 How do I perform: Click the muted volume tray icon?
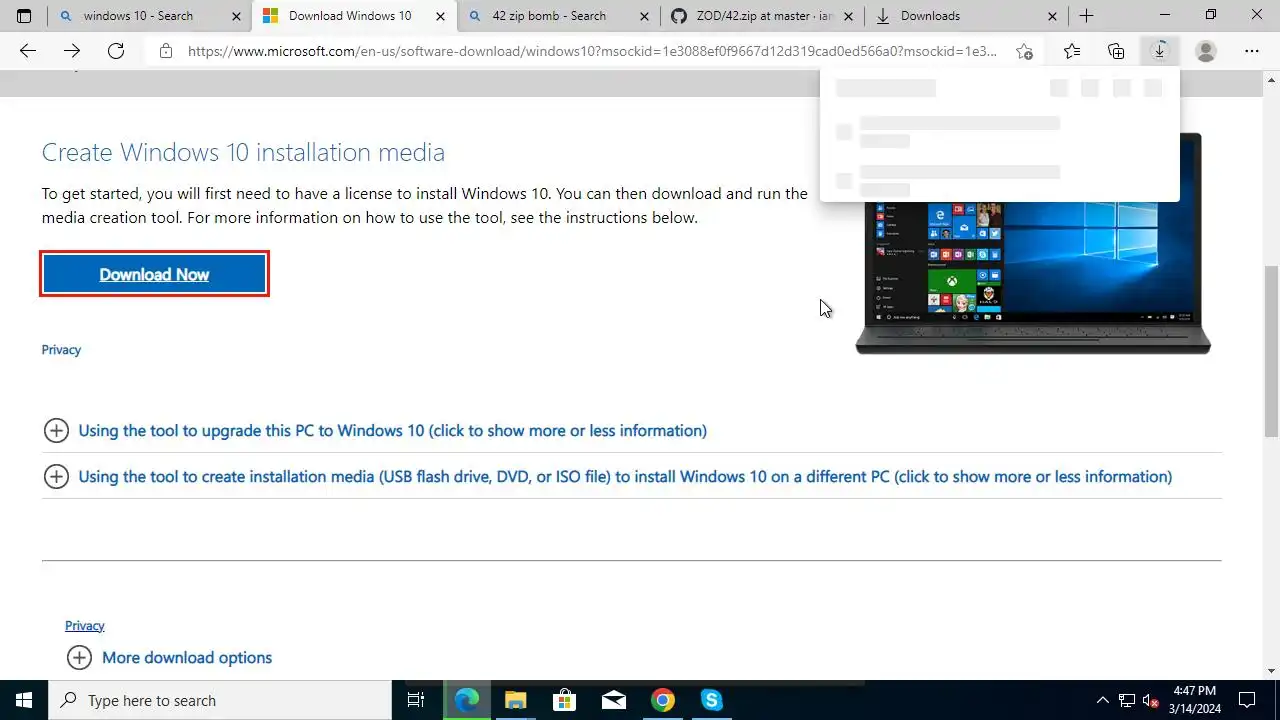tap(1151, 700)
